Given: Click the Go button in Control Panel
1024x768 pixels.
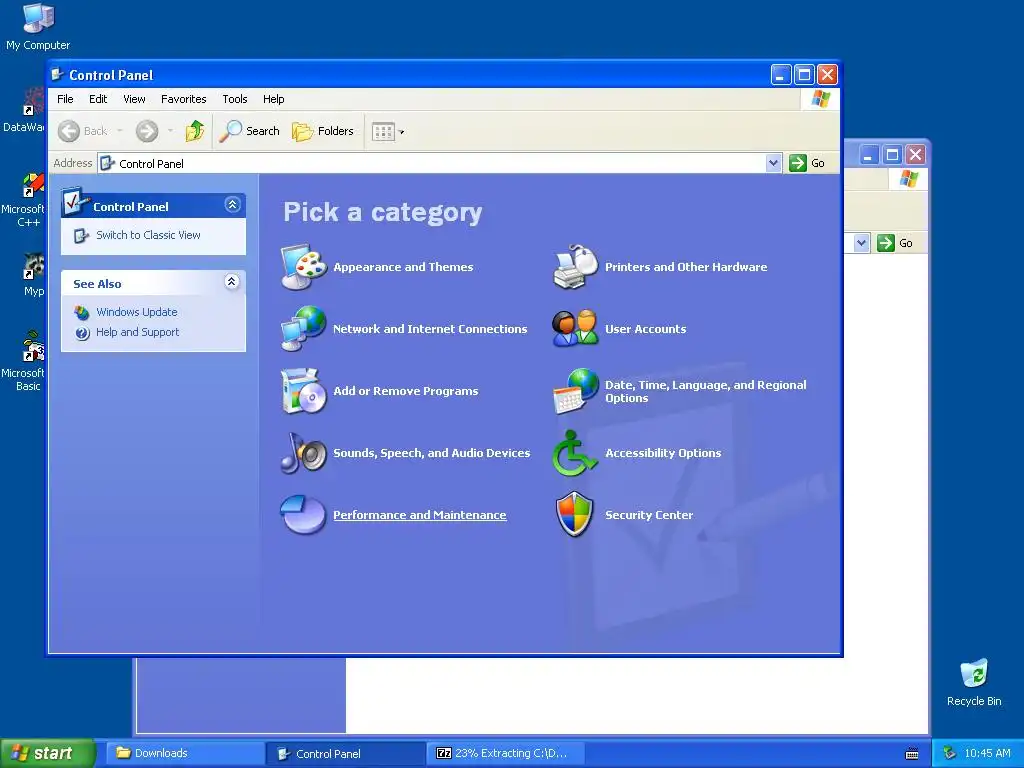Looking at the screenshot, I should pos(807,163).
